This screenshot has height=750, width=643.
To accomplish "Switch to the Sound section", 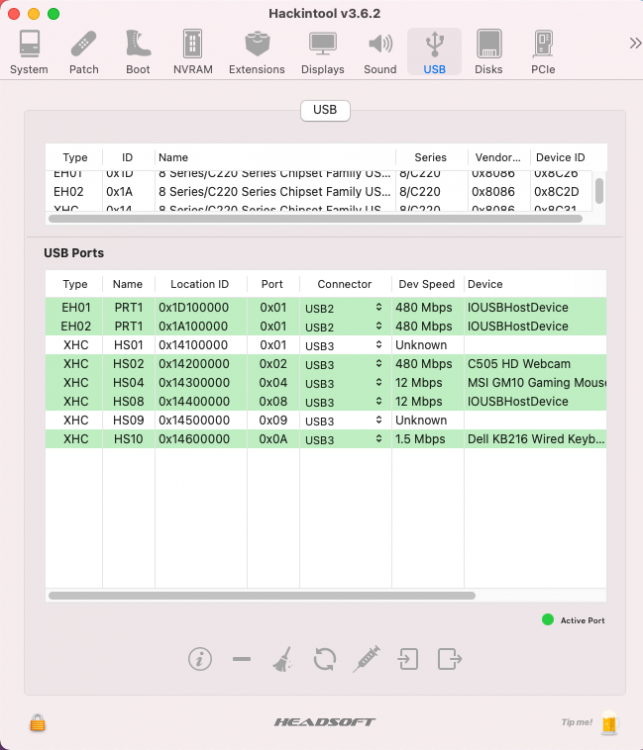I will point(380,52).
